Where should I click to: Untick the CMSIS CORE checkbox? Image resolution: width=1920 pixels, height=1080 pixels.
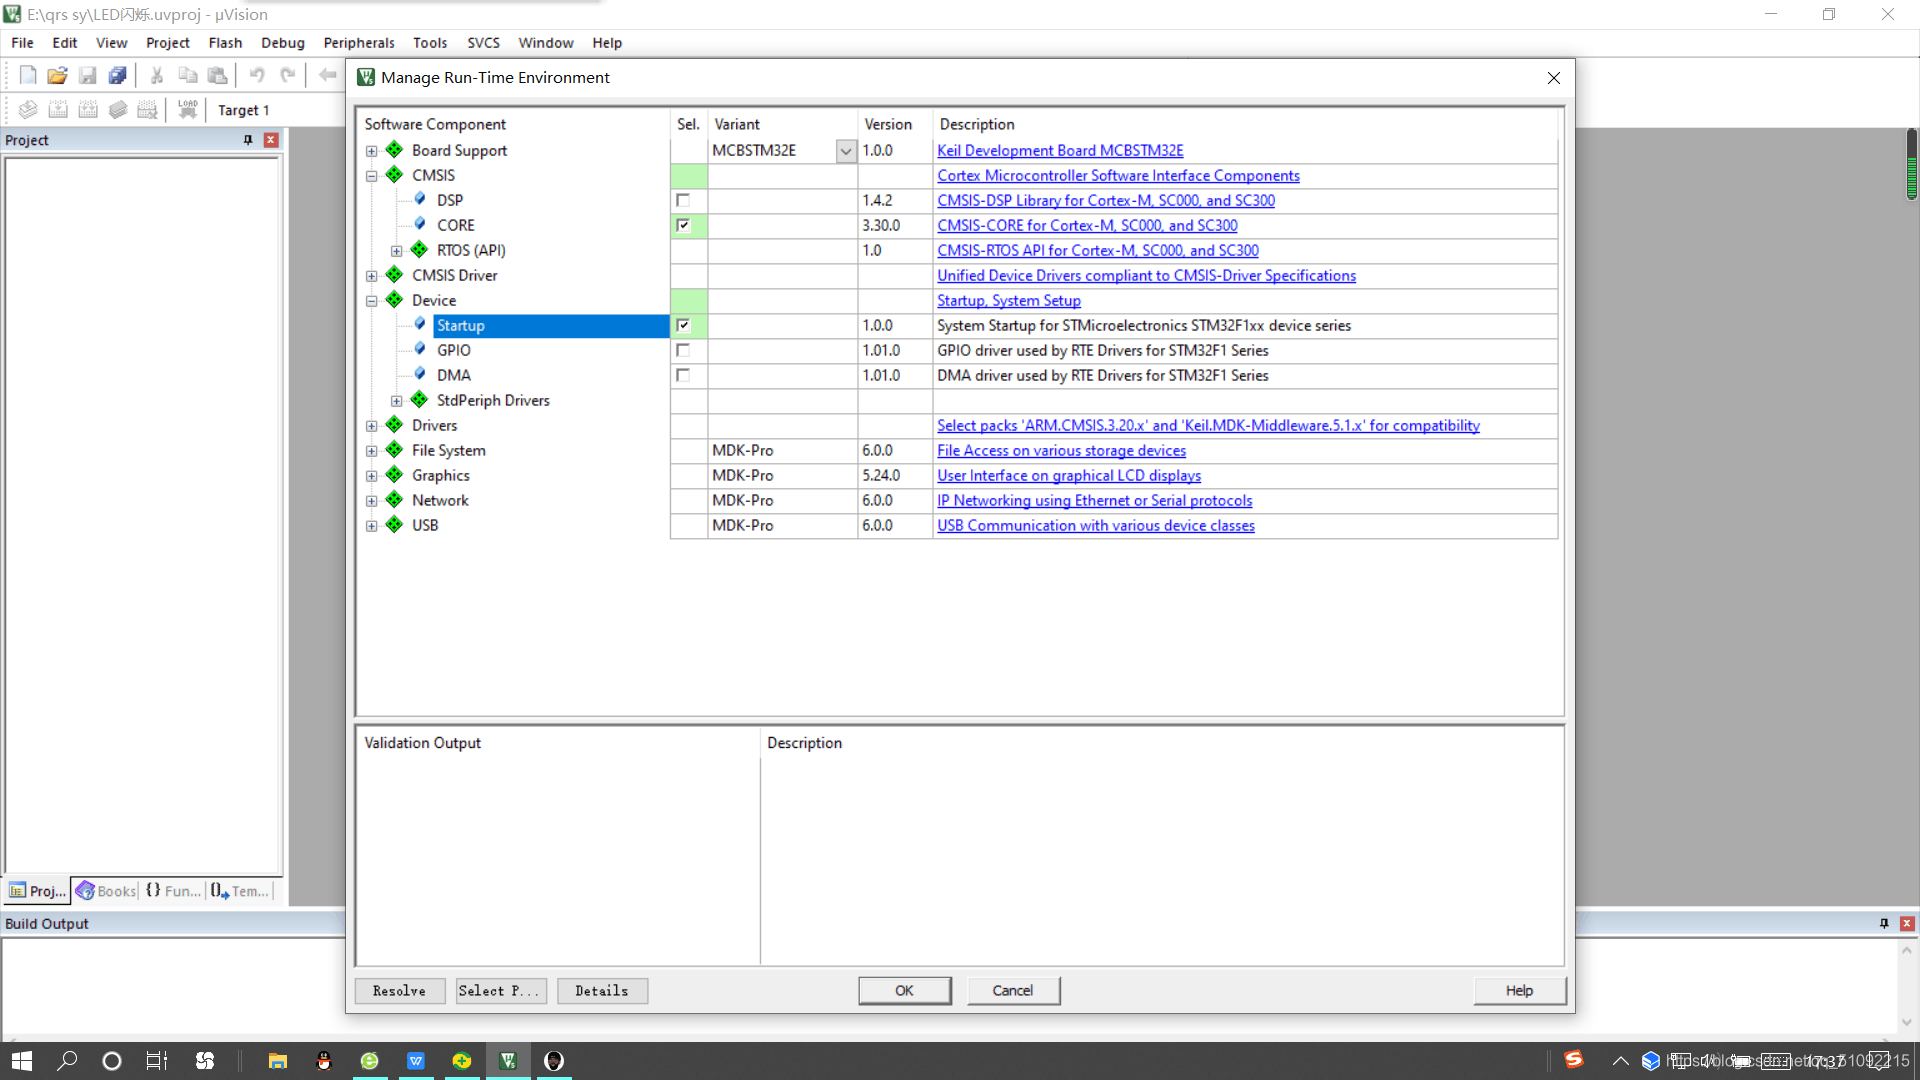tap(683, 225)
